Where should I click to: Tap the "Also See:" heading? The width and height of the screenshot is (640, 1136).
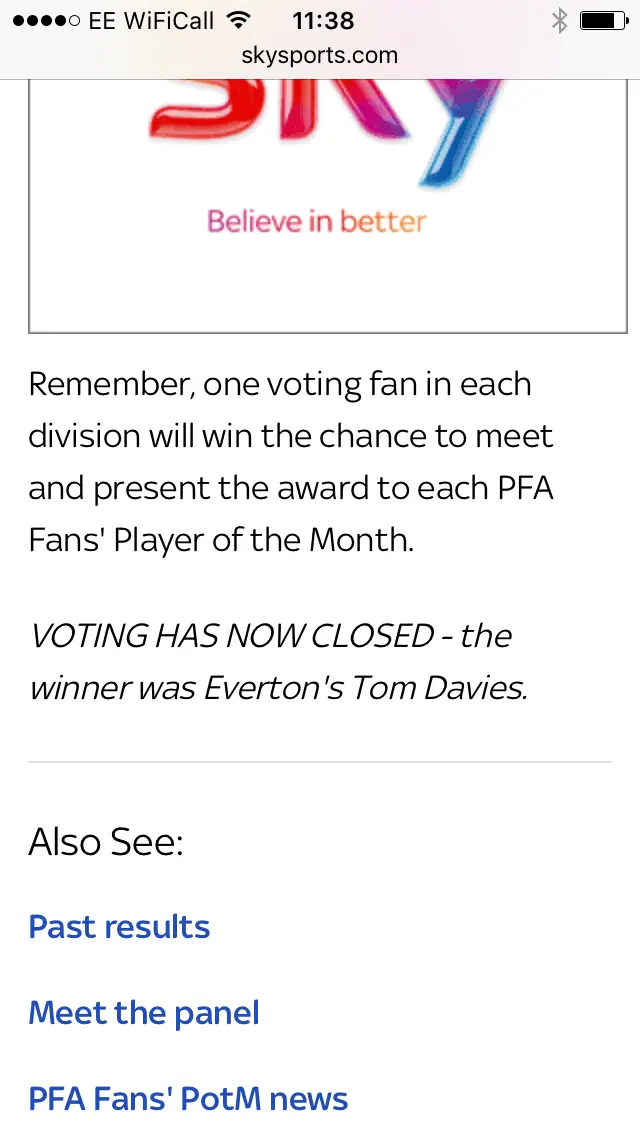[x=106, y=842]
